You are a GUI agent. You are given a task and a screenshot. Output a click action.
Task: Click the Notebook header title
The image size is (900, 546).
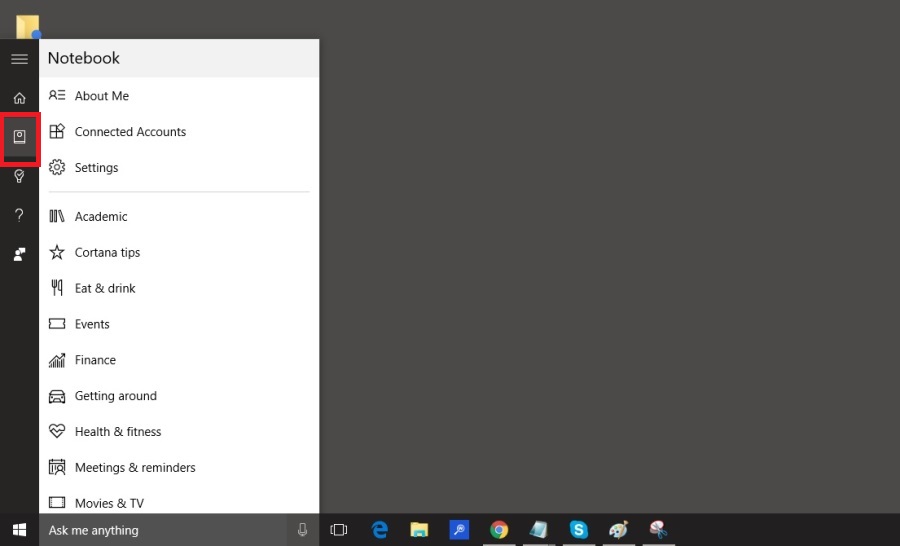point(84,58)
